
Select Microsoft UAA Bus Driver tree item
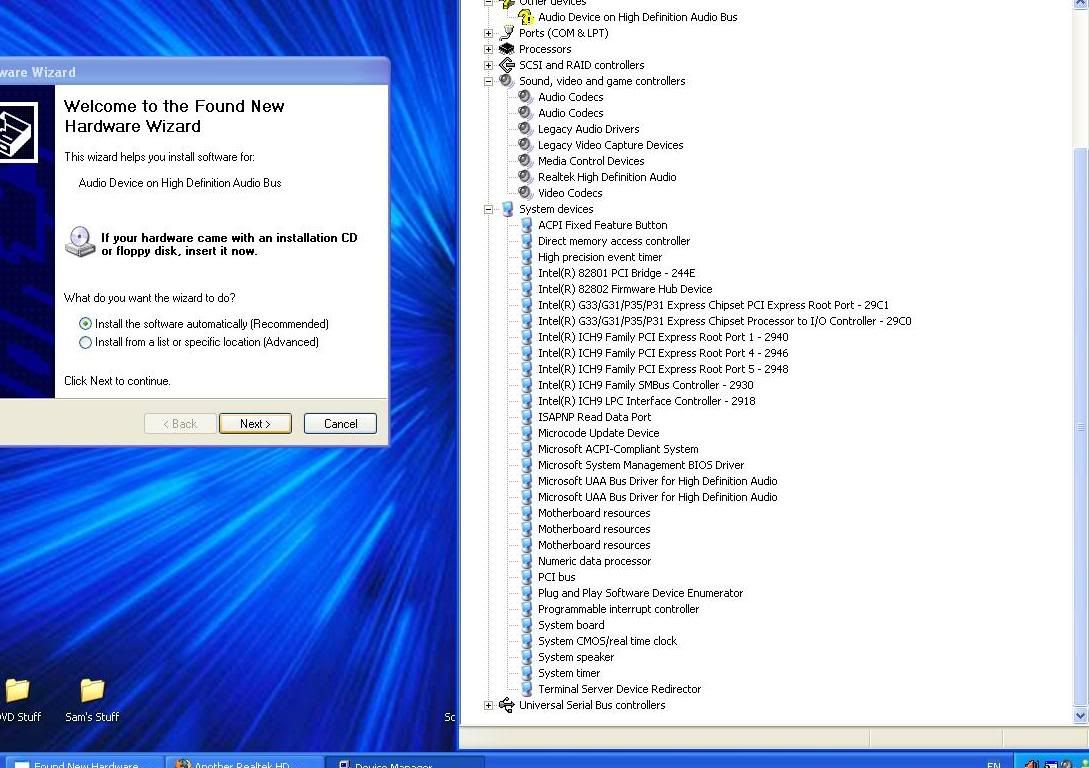click(657, 481)
